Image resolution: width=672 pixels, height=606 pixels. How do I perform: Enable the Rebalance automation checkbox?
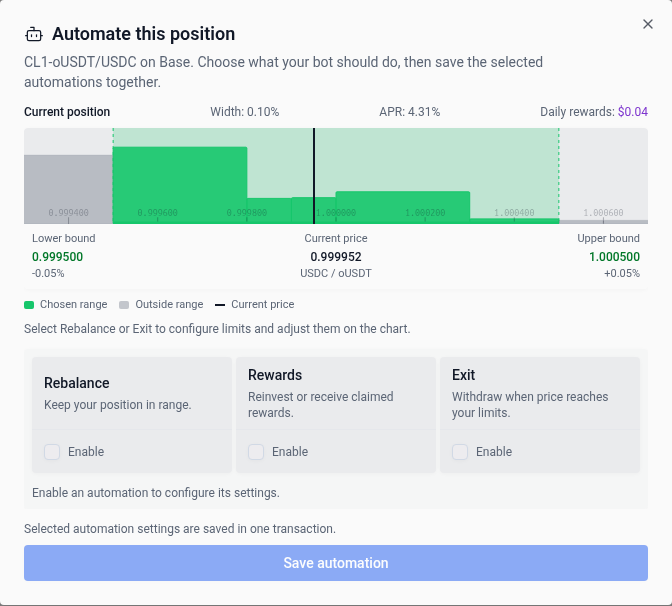52,452
